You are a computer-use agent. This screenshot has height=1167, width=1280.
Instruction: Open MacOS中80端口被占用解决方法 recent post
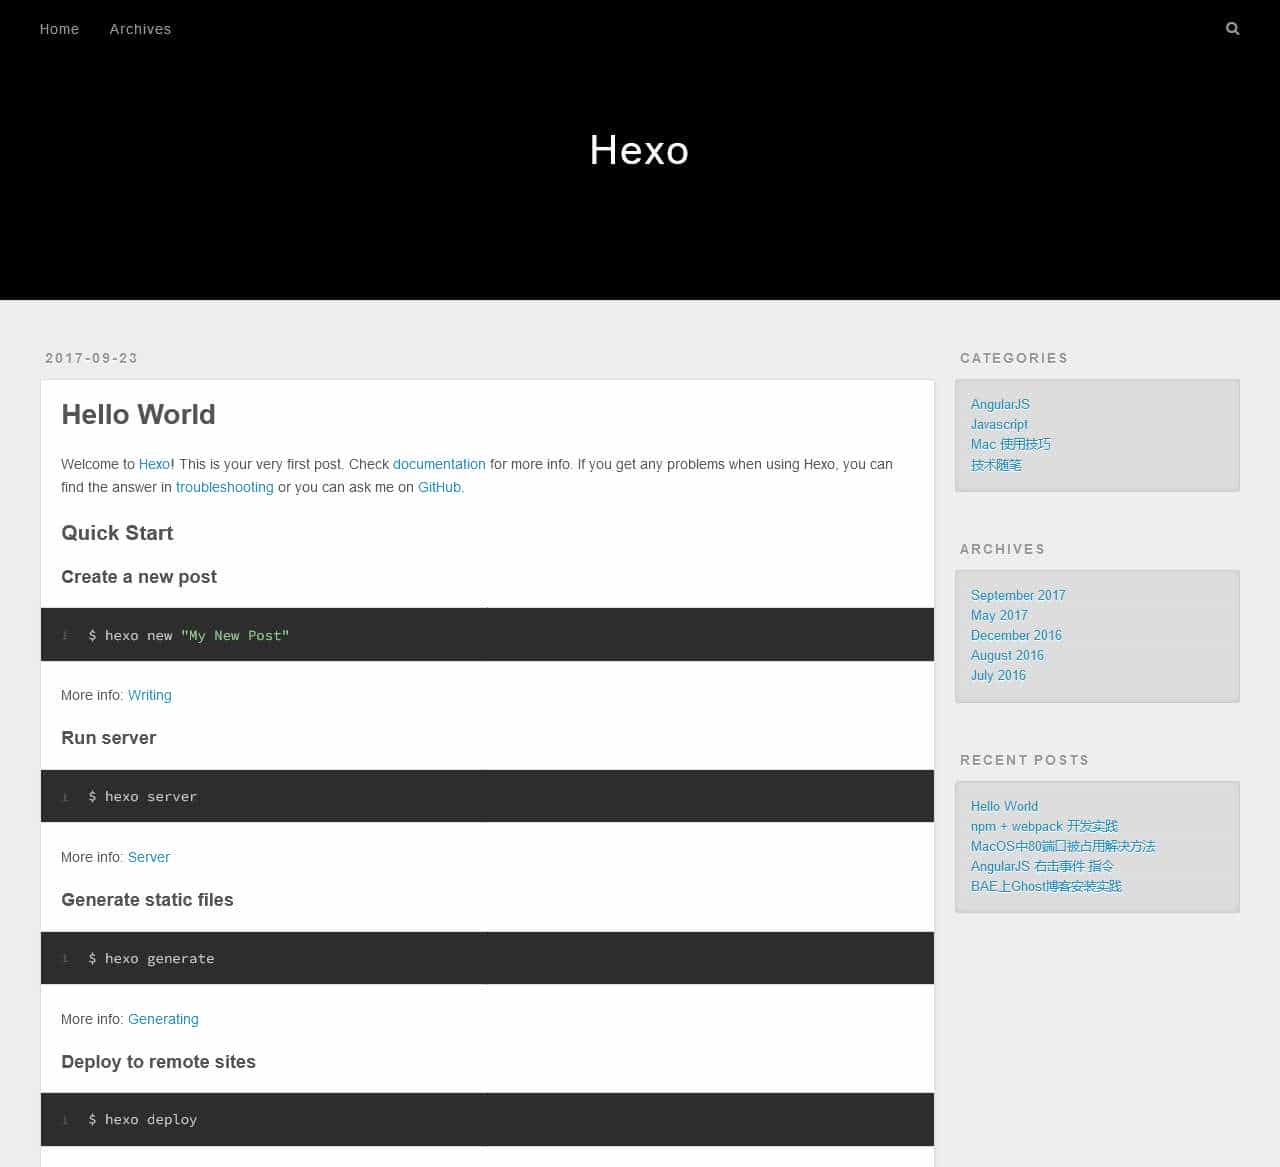coord(1063,846)
